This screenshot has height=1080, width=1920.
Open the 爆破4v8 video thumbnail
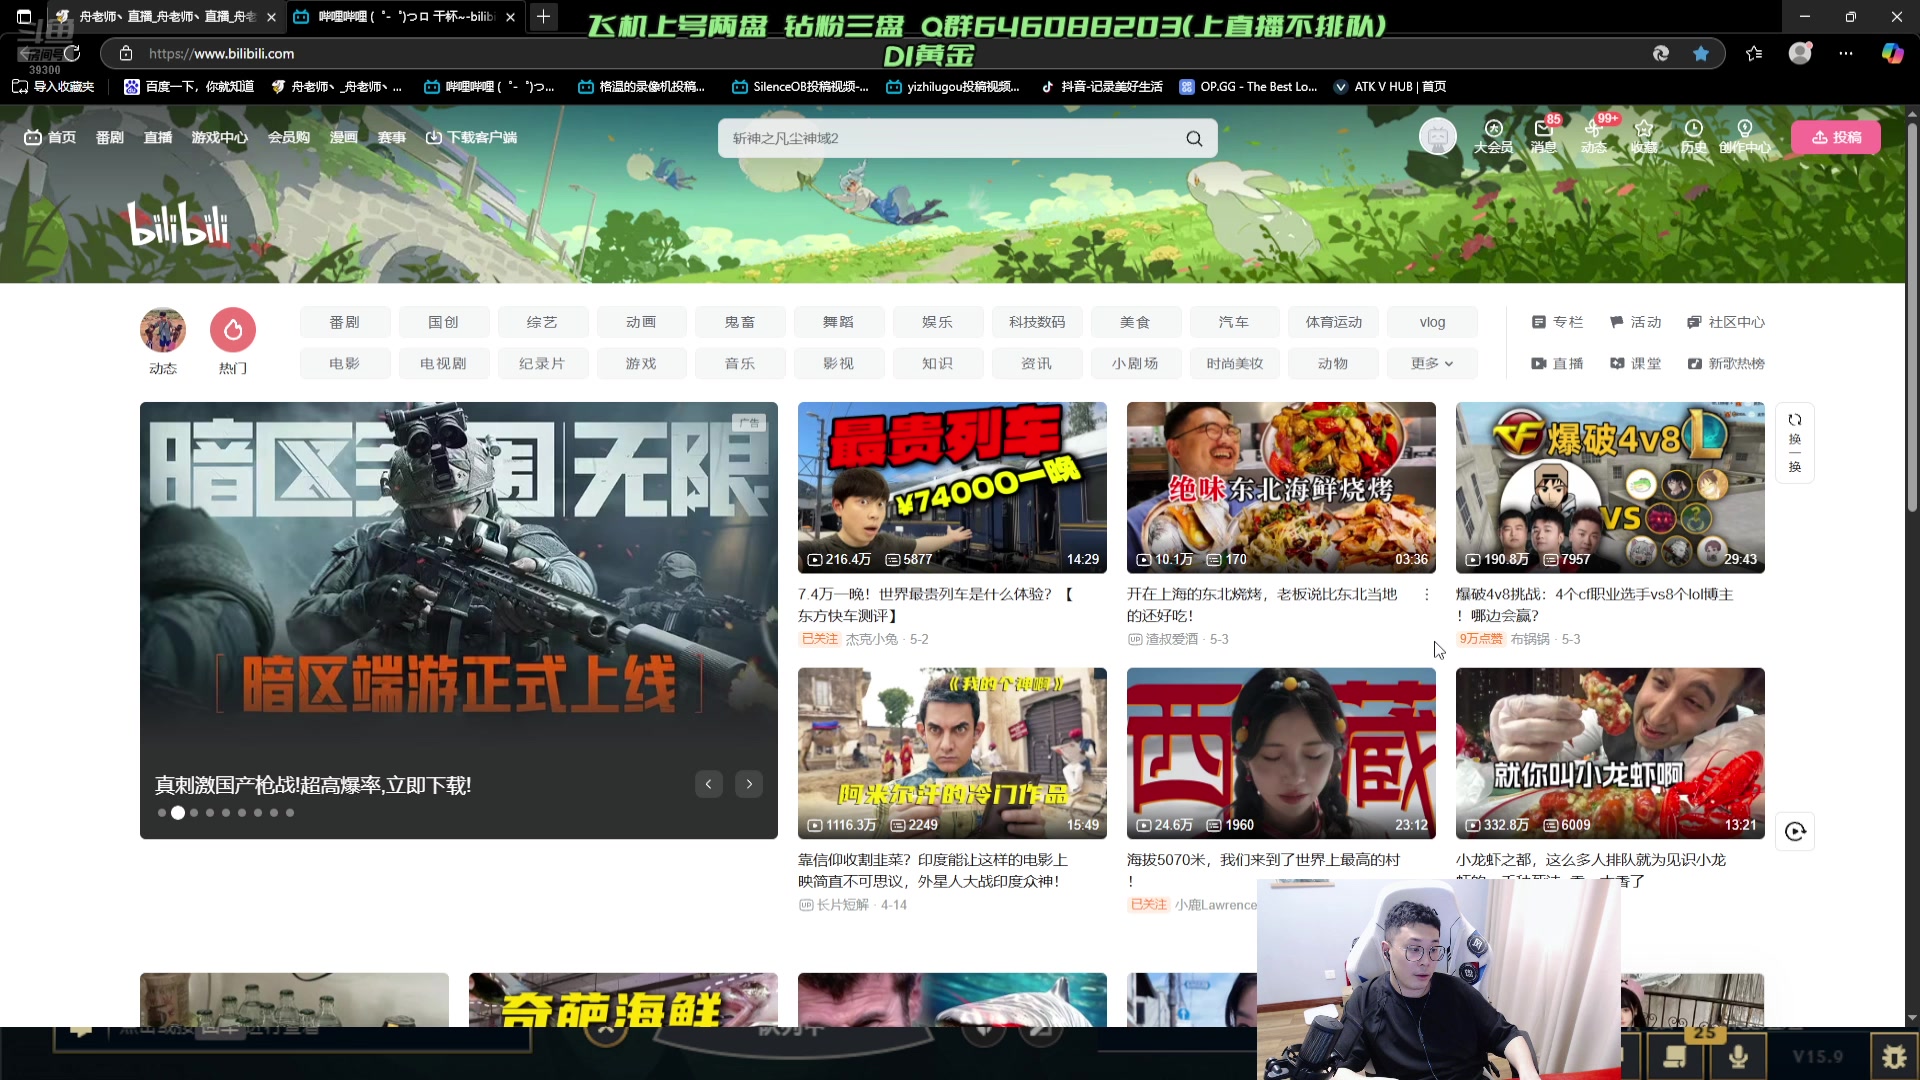tap(1610, 487)
